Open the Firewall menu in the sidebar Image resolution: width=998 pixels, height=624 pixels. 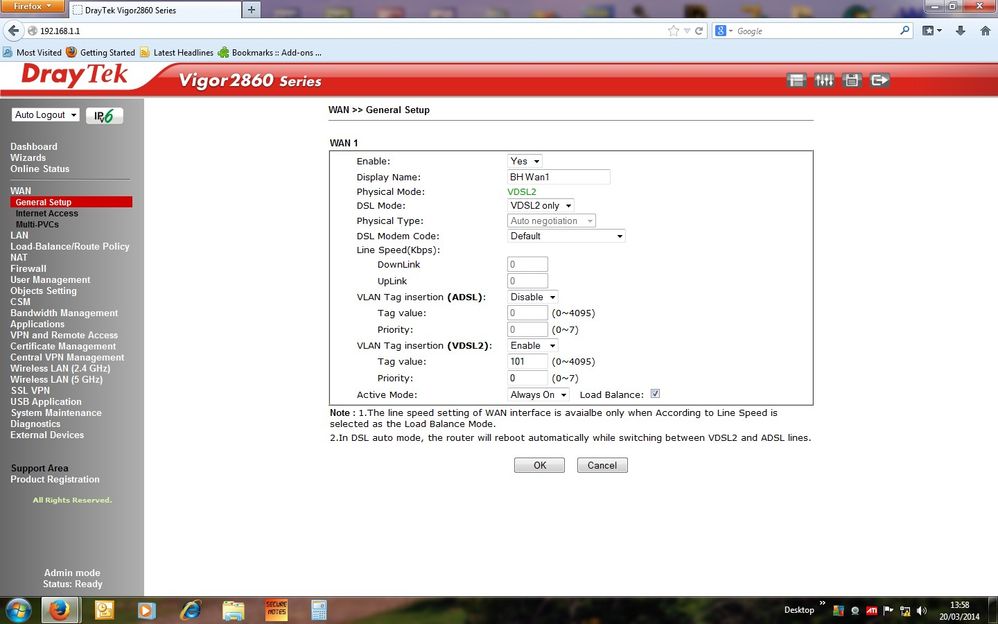pos(28,268)
